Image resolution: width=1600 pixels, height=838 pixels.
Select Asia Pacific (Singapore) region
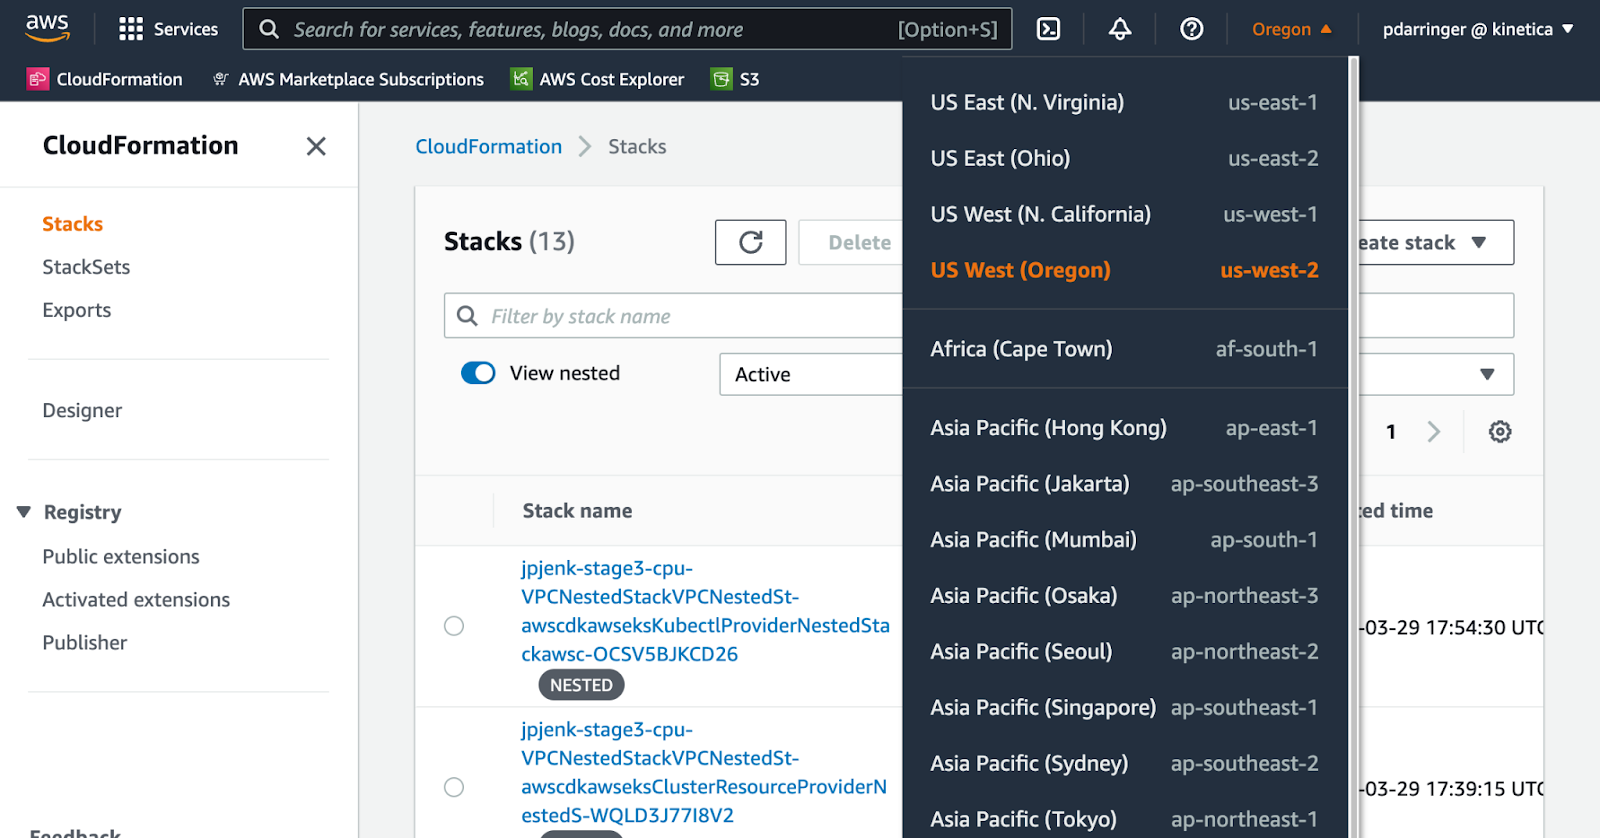click(1125, 708)
